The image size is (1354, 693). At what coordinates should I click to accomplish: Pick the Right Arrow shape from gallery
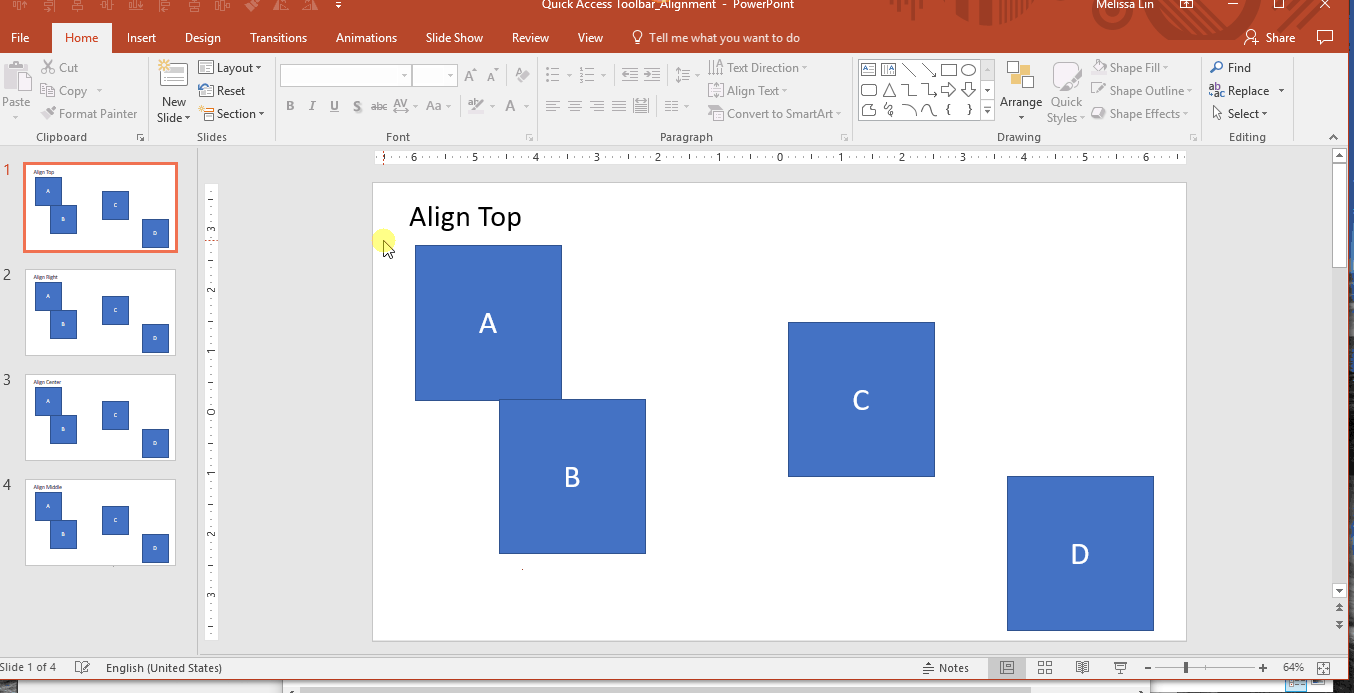pos(948,90)
